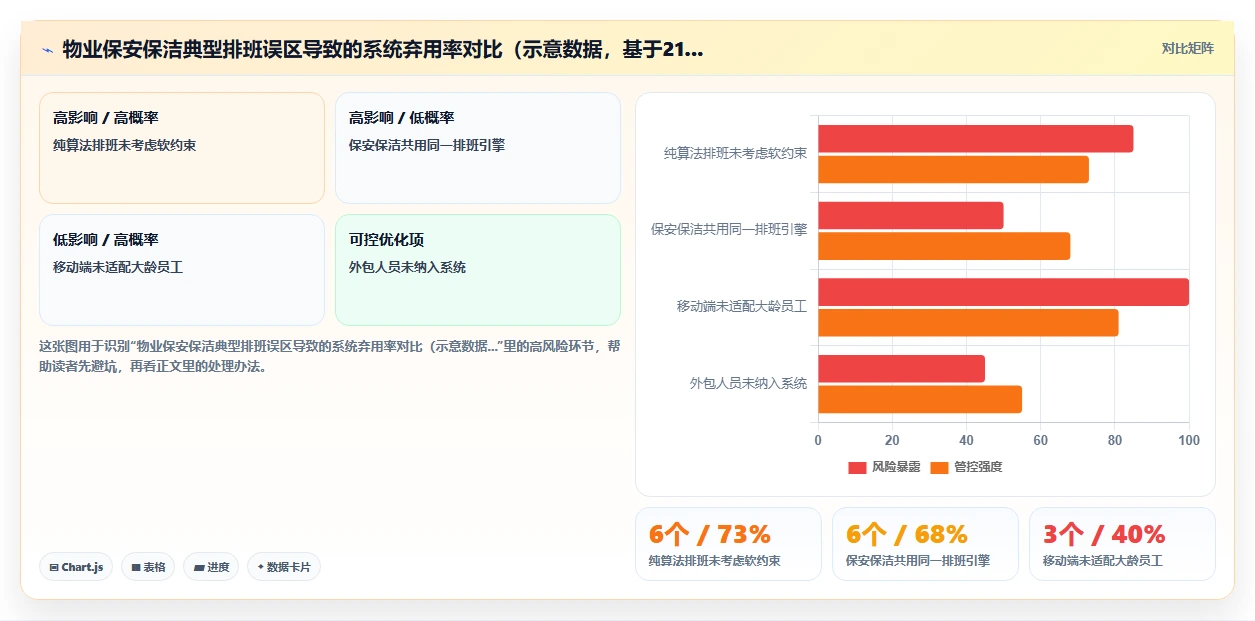The image size is (1255, 621).
Task: Click chart axis label 纯算法排班未考虑软约束
Action: (x=735, y=154)
